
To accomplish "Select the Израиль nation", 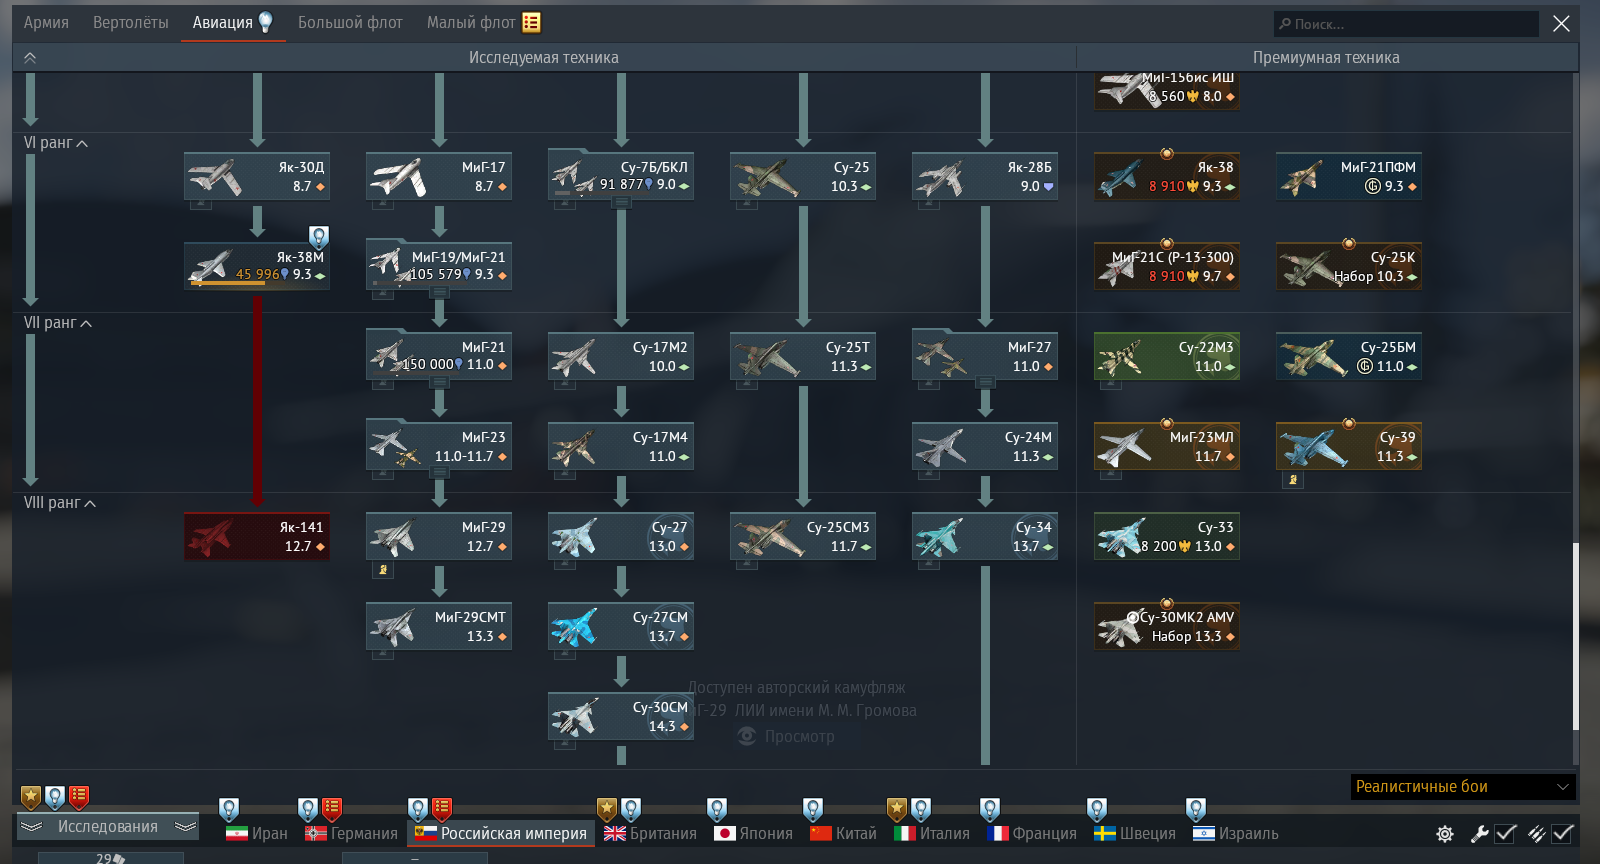I will 1236,833.
